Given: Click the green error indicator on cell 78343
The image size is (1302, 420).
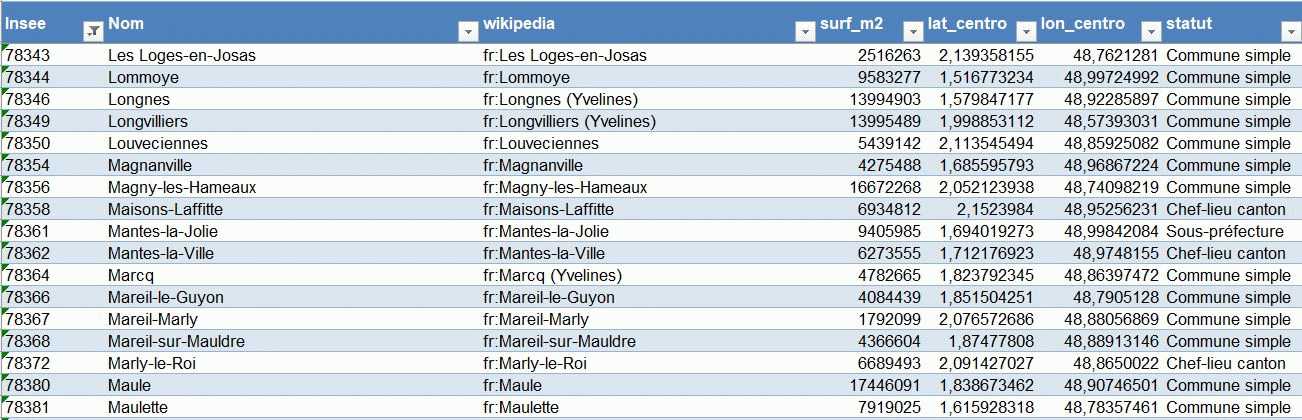Looking at the screenshot, I should click(5, 47).
